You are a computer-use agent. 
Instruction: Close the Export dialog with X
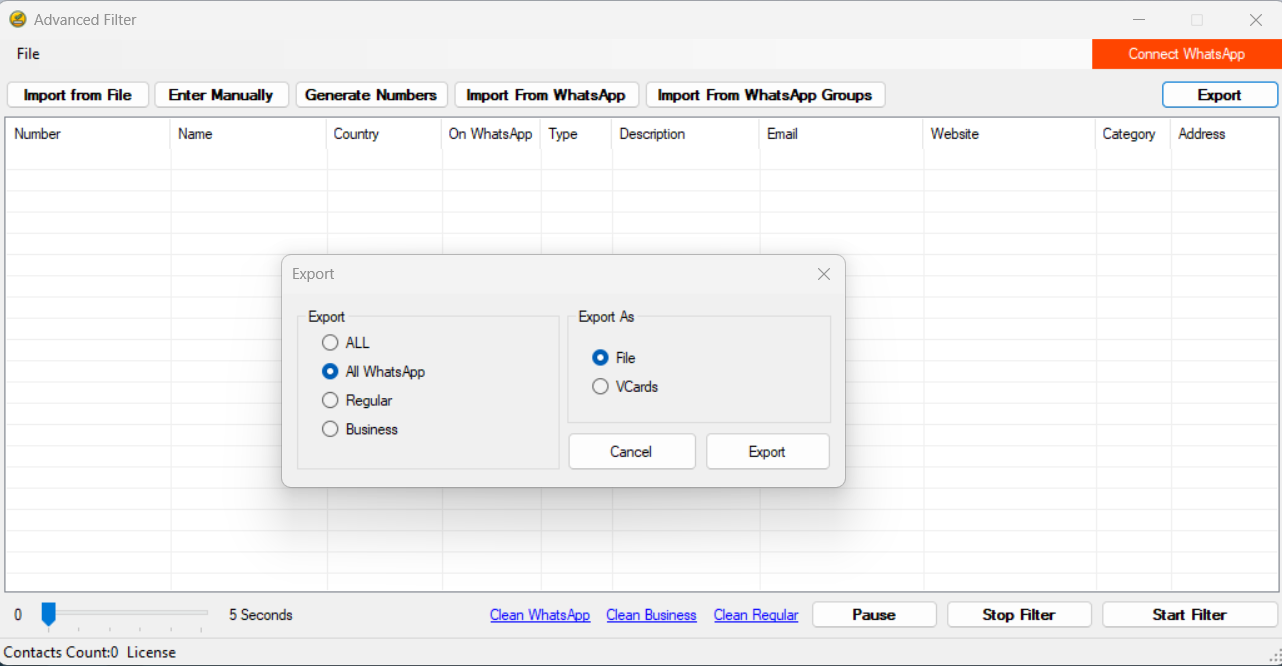(823, 274)
